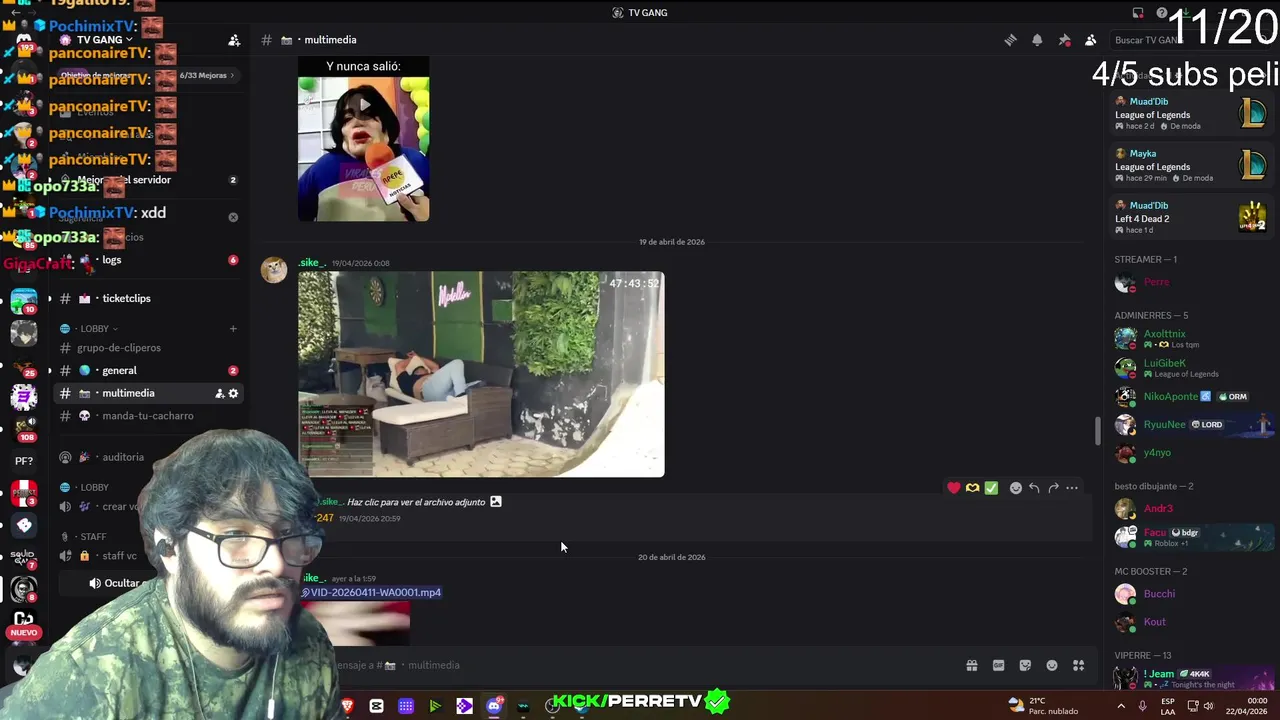The width and height of the screenshot is (1280, 720).
Task: Open the gift icon in message bar
Action: 971,665
